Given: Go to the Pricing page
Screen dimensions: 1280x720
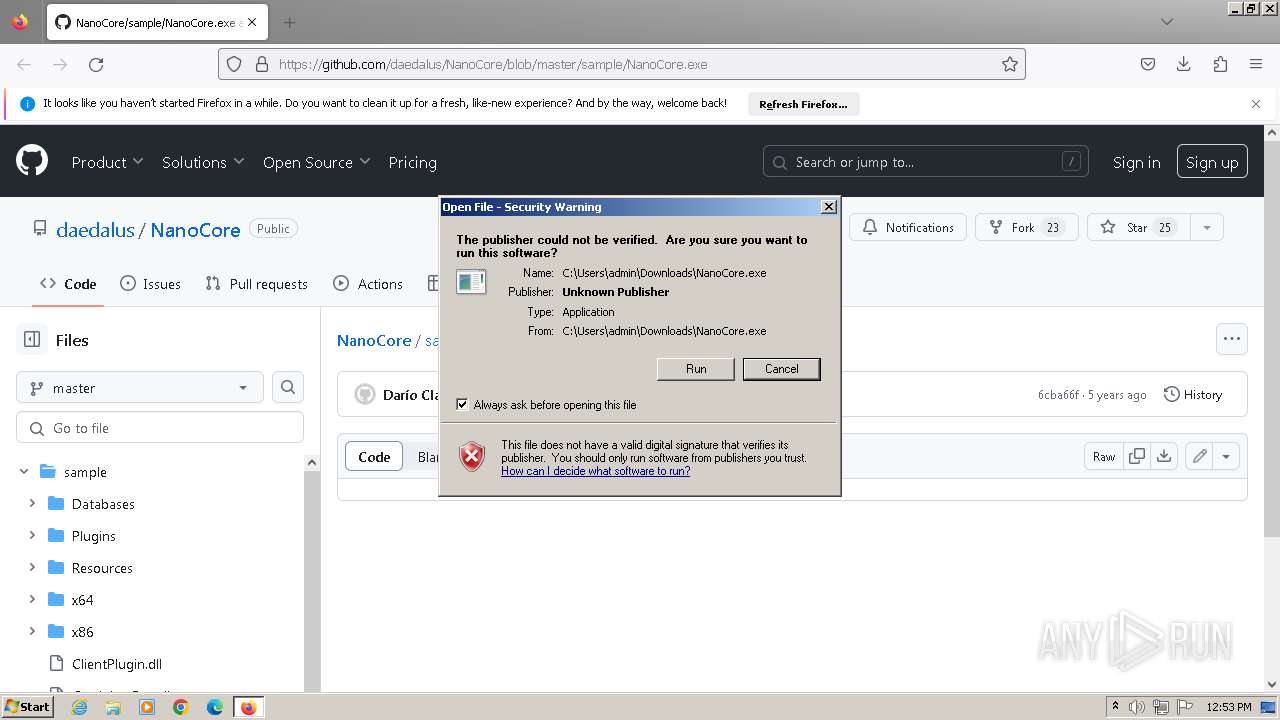Looking at the screenshot, I should click(412, 162).
